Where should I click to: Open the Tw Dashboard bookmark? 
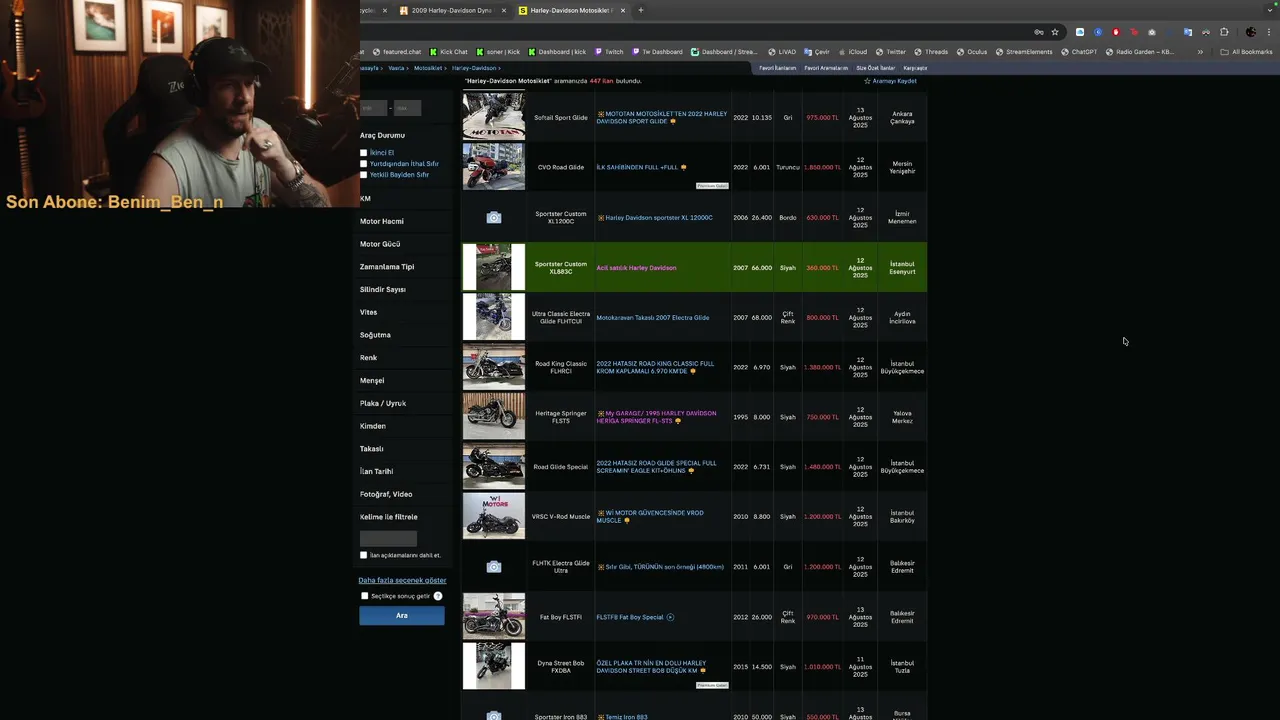pos(657,52)
